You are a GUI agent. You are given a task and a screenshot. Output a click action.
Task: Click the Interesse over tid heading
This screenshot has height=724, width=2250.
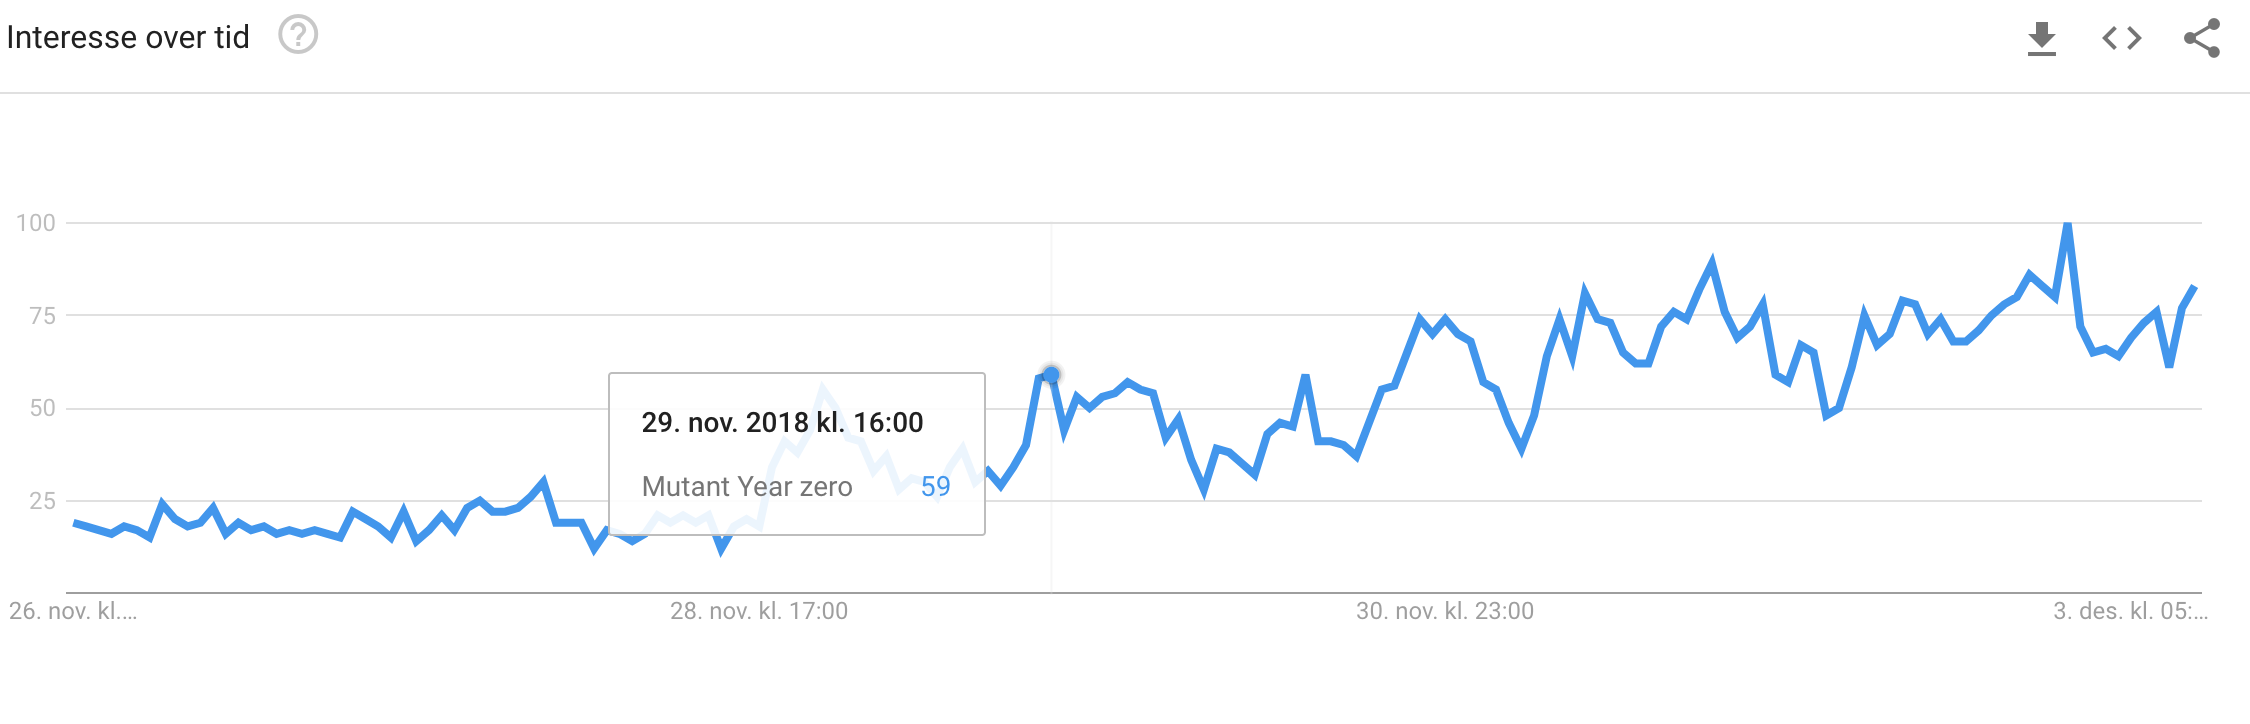click(x=128, y=37)
